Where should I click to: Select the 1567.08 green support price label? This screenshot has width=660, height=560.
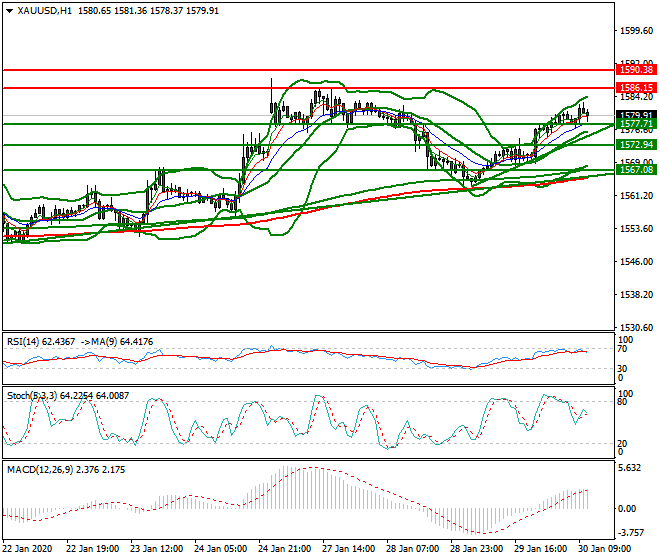[x=636, y=170]
